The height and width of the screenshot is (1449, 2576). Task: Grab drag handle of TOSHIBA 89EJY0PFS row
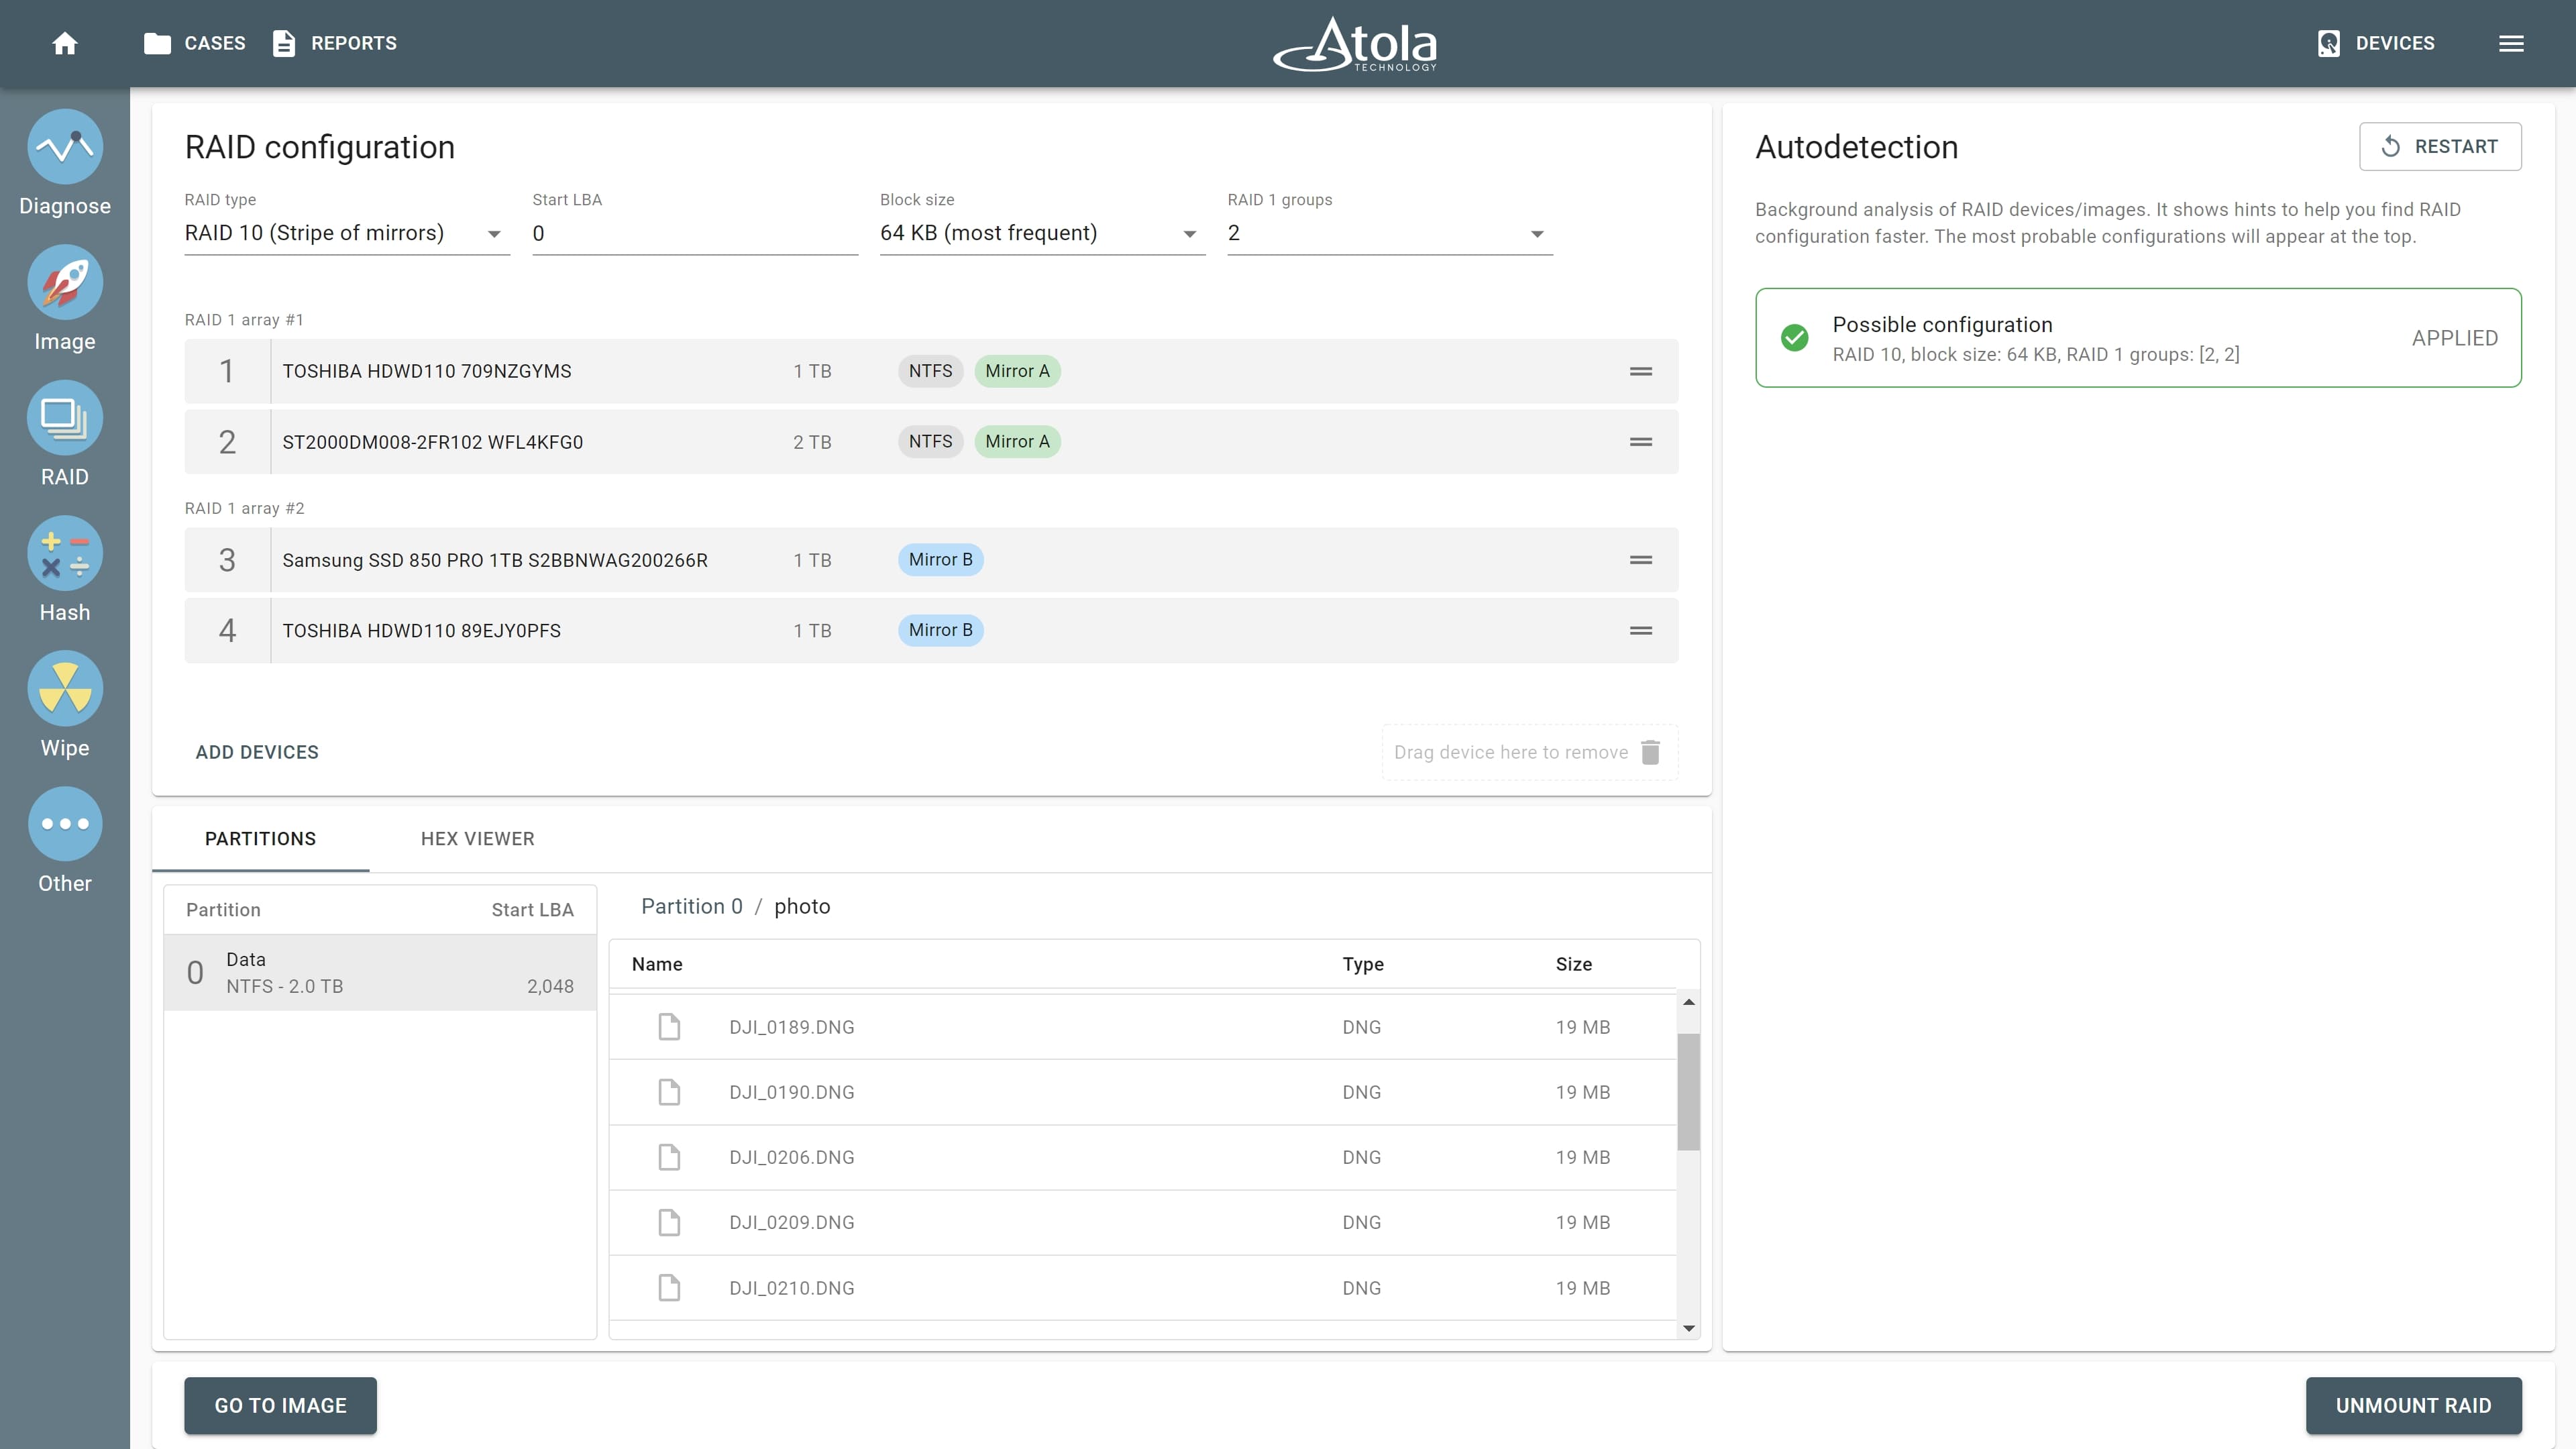pyautogui.click(x=1641, y=631)
